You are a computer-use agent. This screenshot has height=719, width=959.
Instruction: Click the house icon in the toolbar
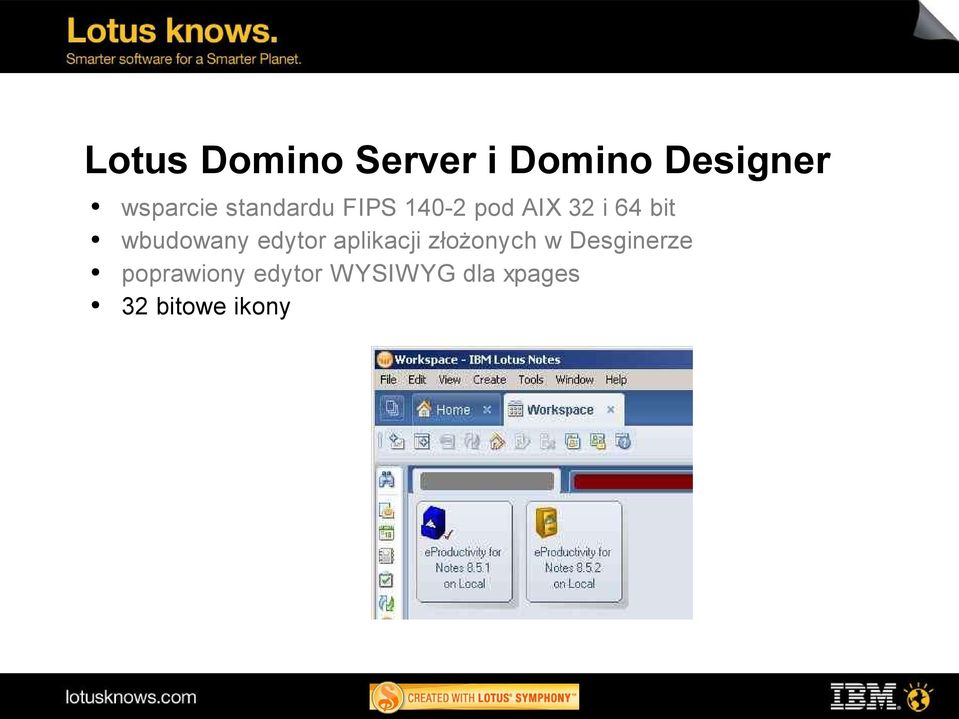pos(497,441)
